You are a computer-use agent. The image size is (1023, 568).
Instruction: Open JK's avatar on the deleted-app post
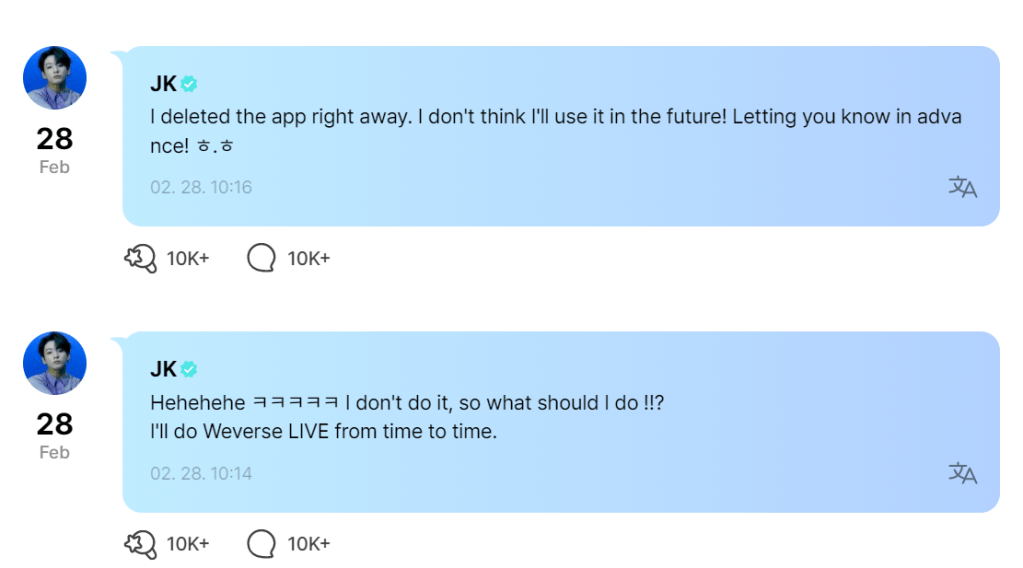pos(55,78)
